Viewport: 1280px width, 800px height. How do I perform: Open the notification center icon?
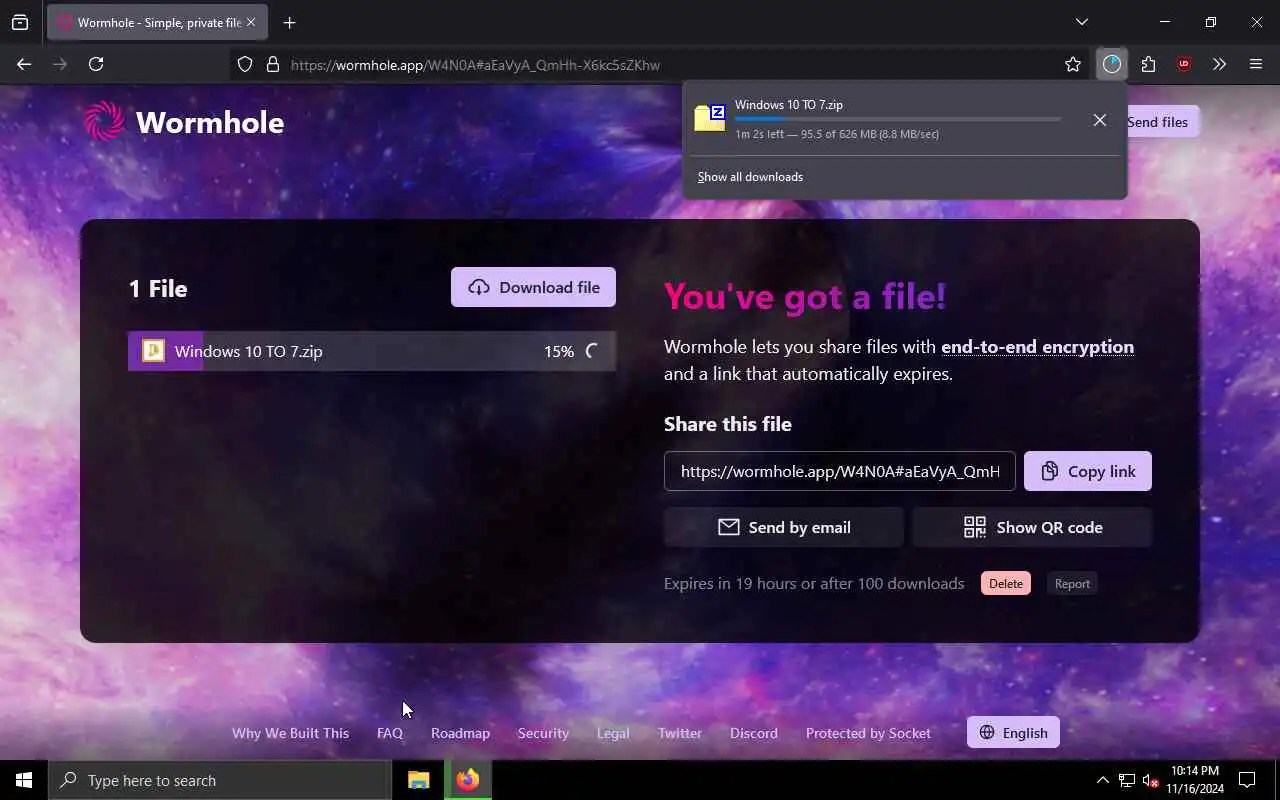click(x=1247, y=780)
